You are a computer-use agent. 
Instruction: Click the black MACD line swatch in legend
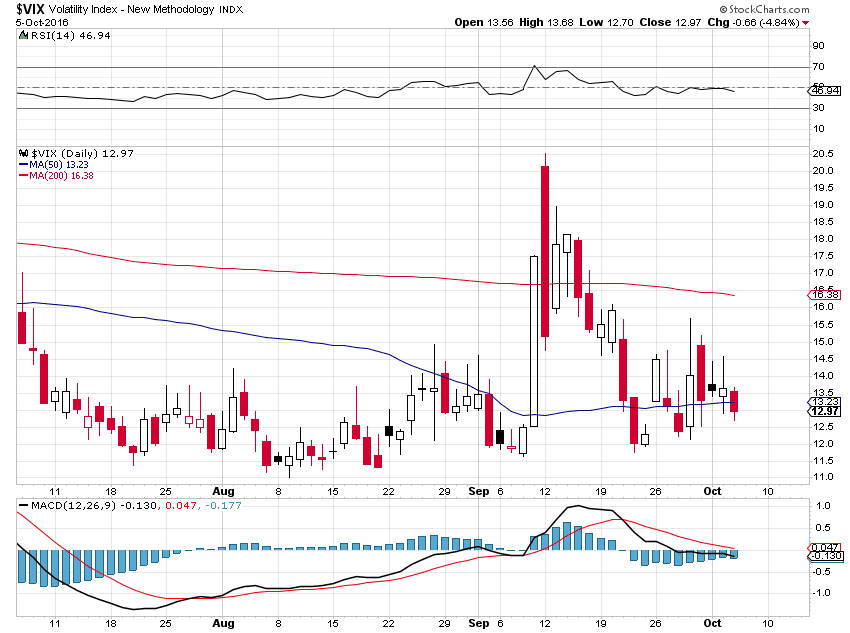coord(23,505)
